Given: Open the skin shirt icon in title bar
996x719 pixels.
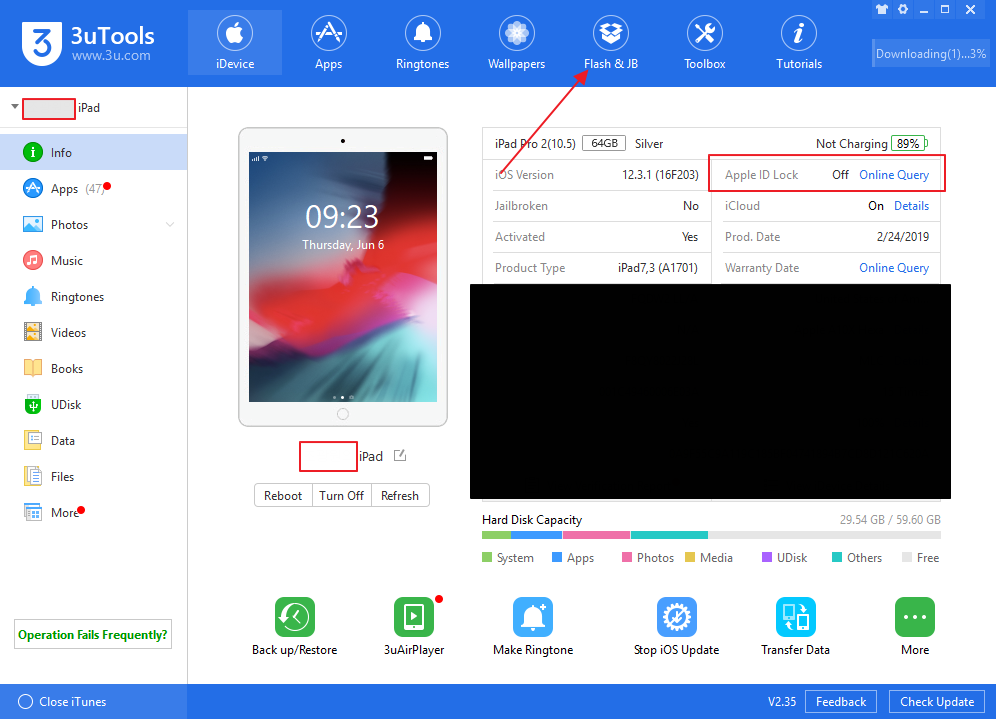Looking at the screenshot, I should (x=882, y=10).
